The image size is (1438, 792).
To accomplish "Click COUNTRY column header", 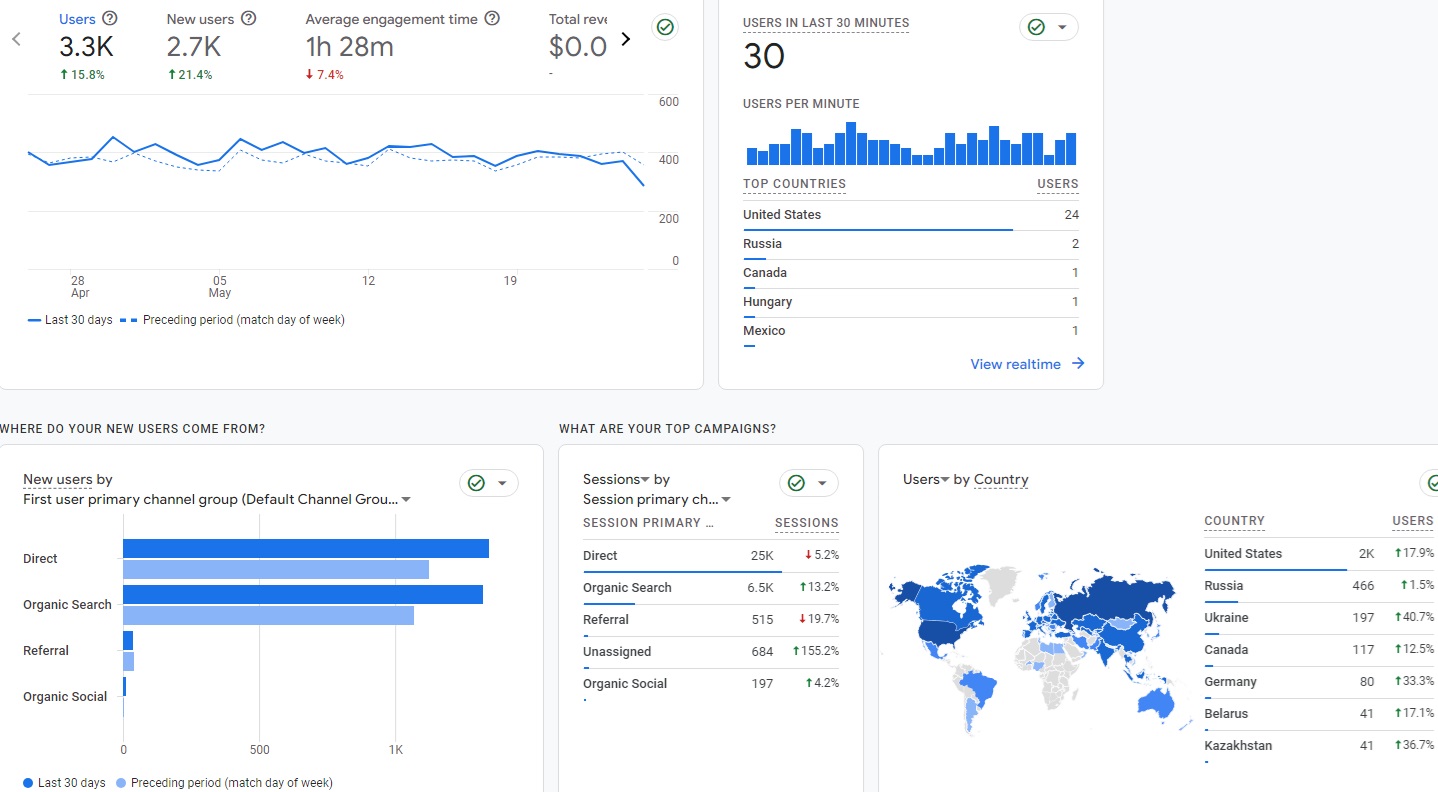I will pos(1234,520).
